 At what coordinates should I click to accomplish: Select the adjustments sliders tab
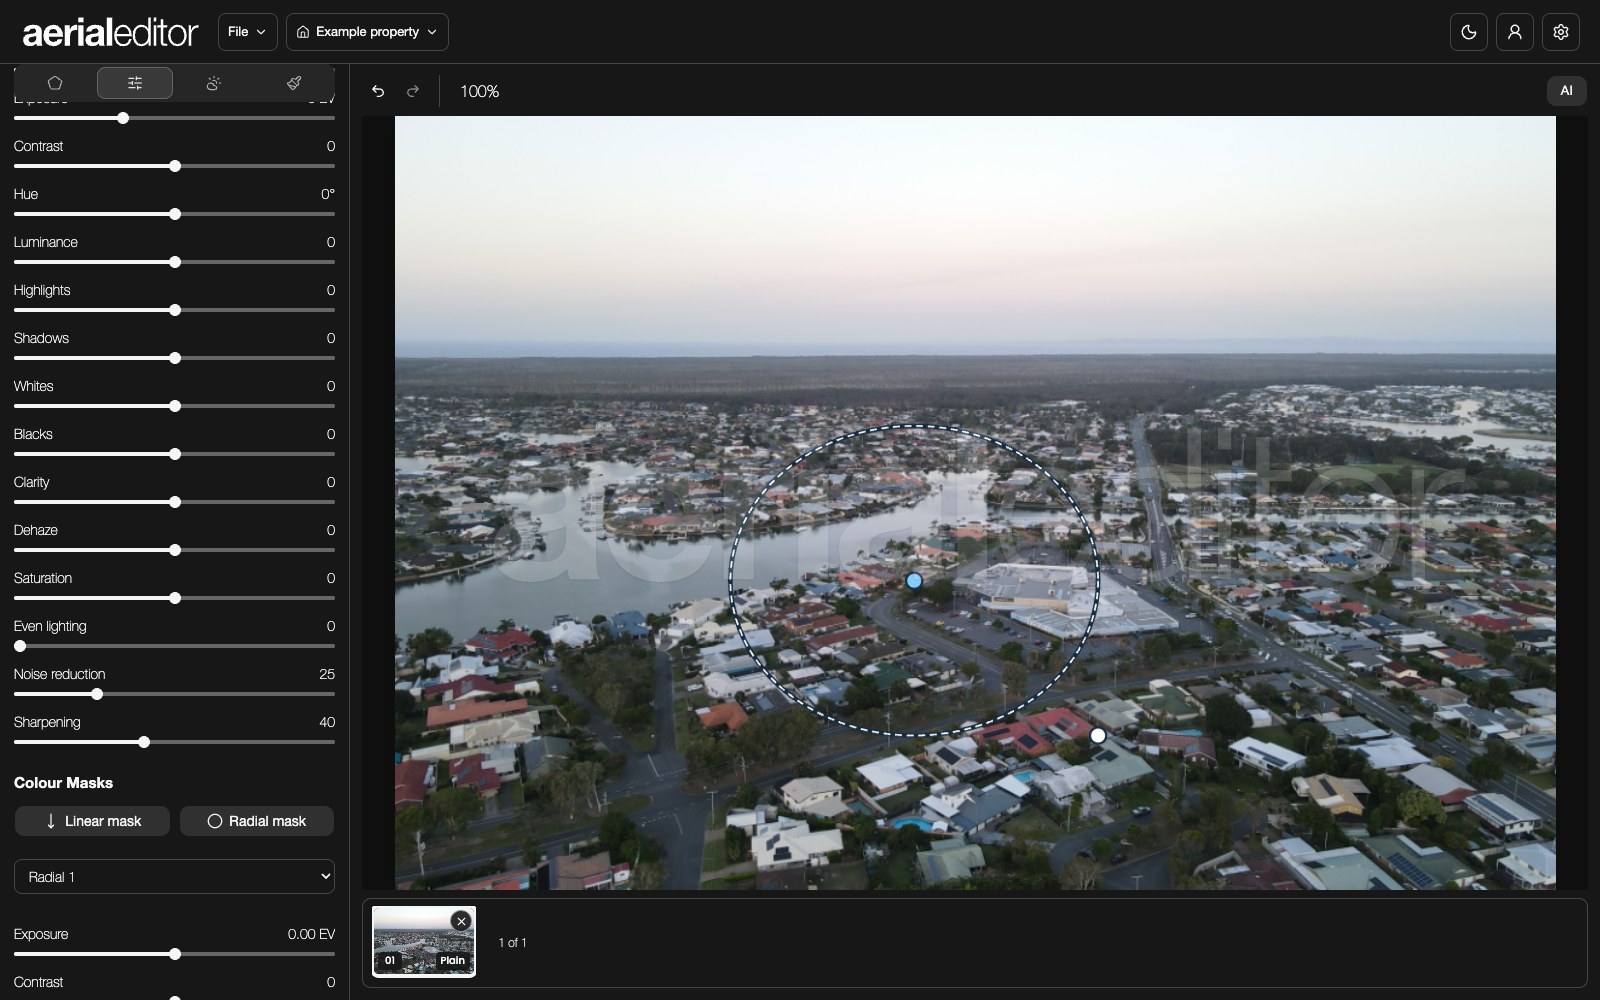[135, 83]
